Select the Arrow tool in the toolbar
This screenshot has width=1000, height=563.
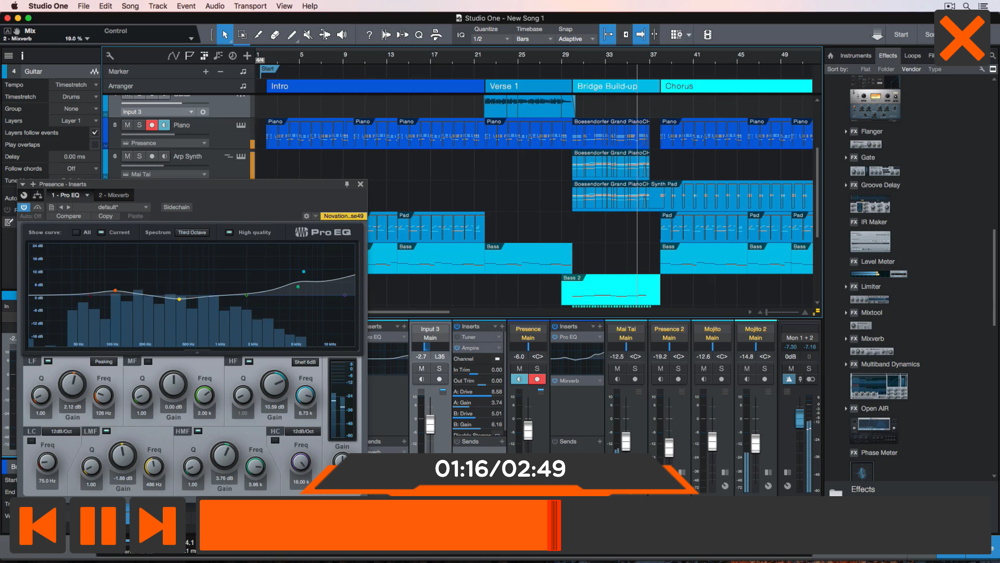[224, 35]
